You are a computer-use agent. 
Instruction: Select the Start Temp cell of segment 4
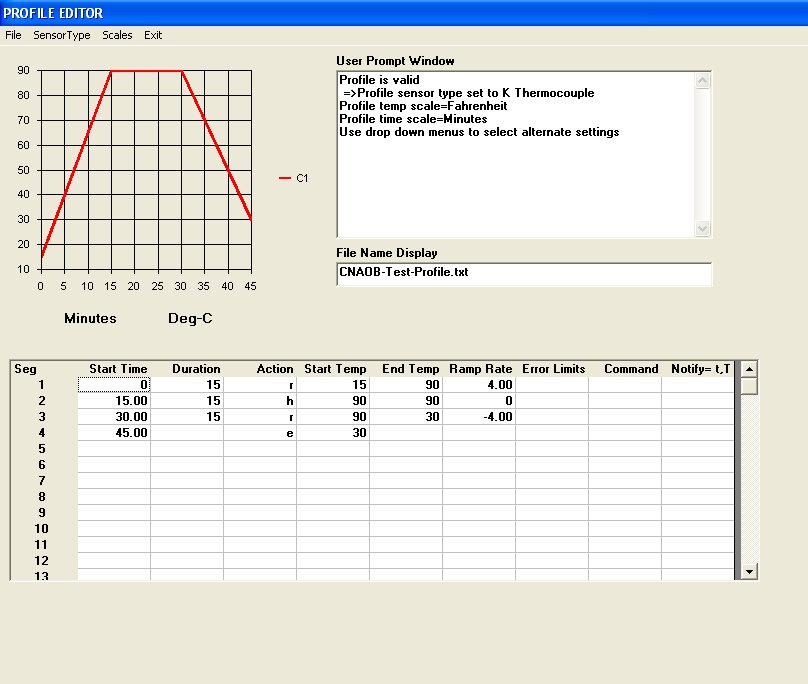333,433
